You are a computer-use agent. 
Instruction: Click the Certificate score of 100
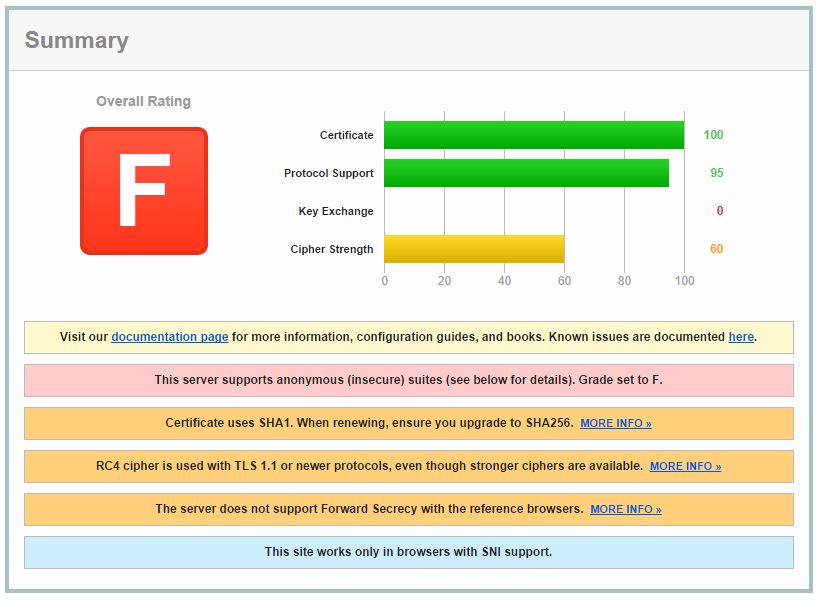pos(714,134)
